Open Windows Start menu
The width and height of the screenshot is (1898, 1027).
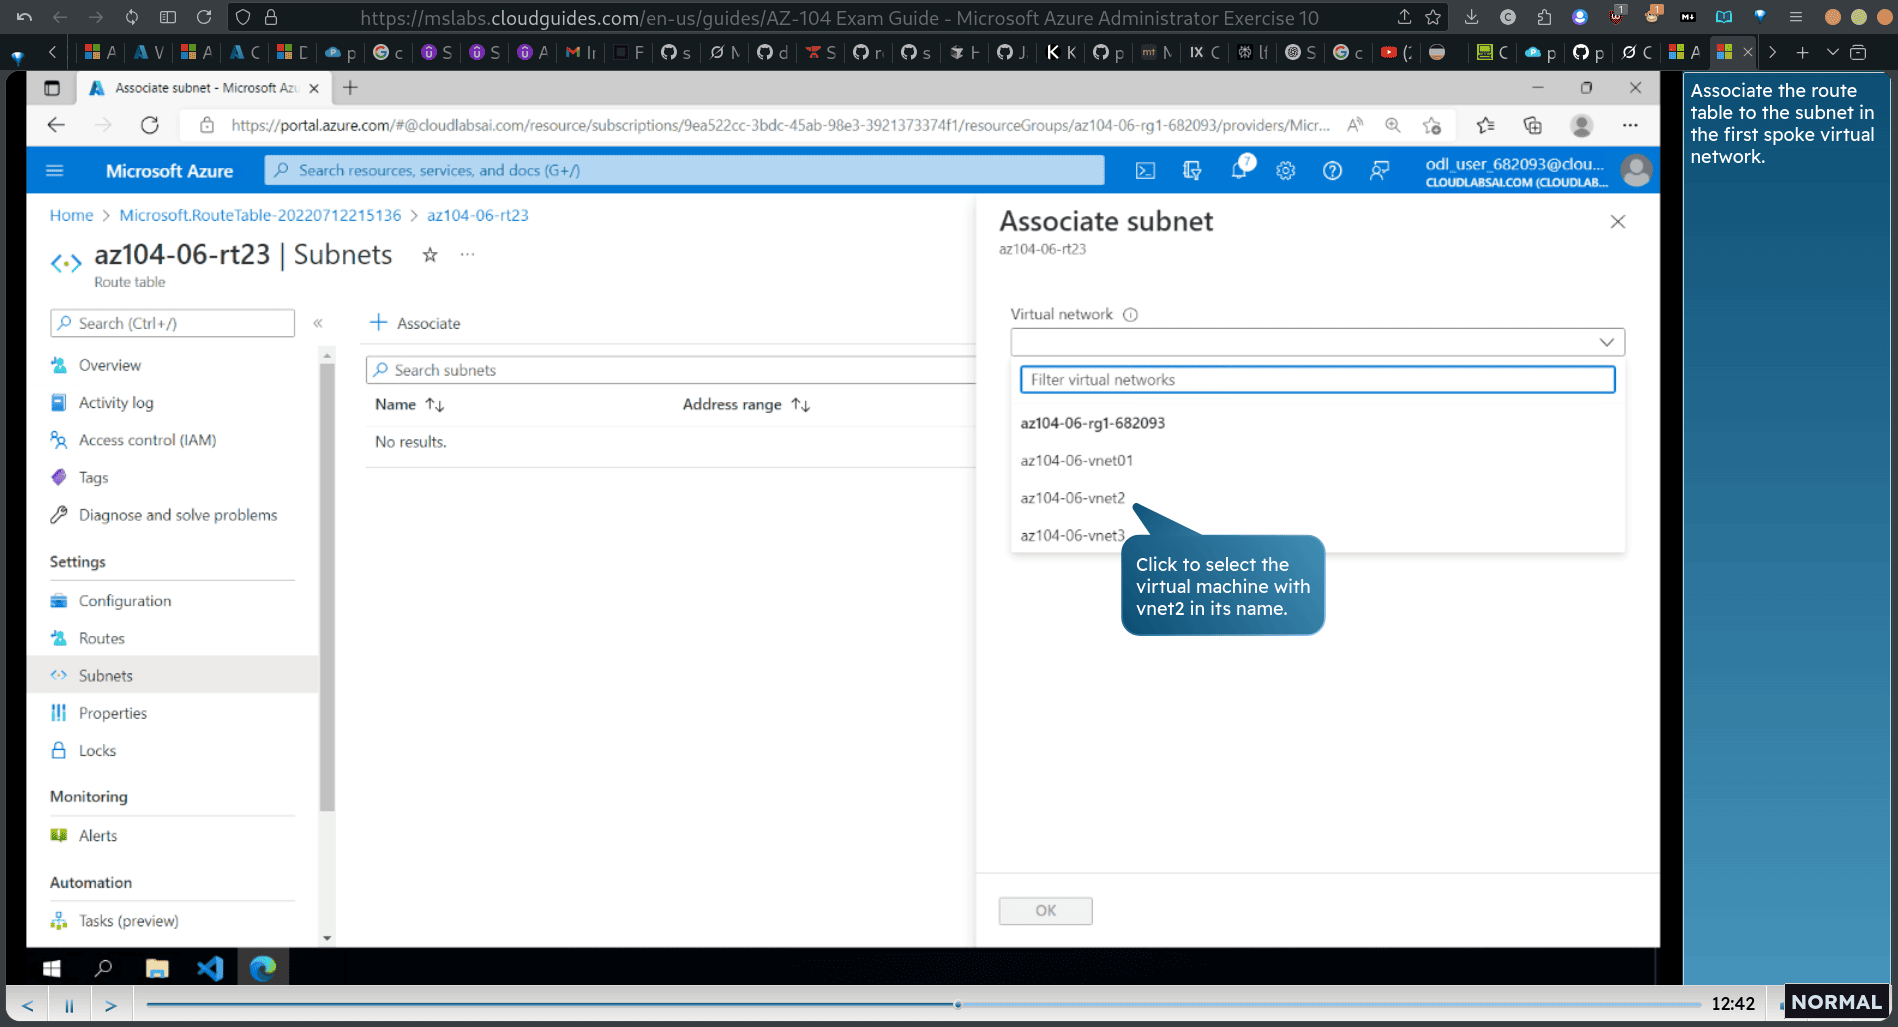click(52, 968)
